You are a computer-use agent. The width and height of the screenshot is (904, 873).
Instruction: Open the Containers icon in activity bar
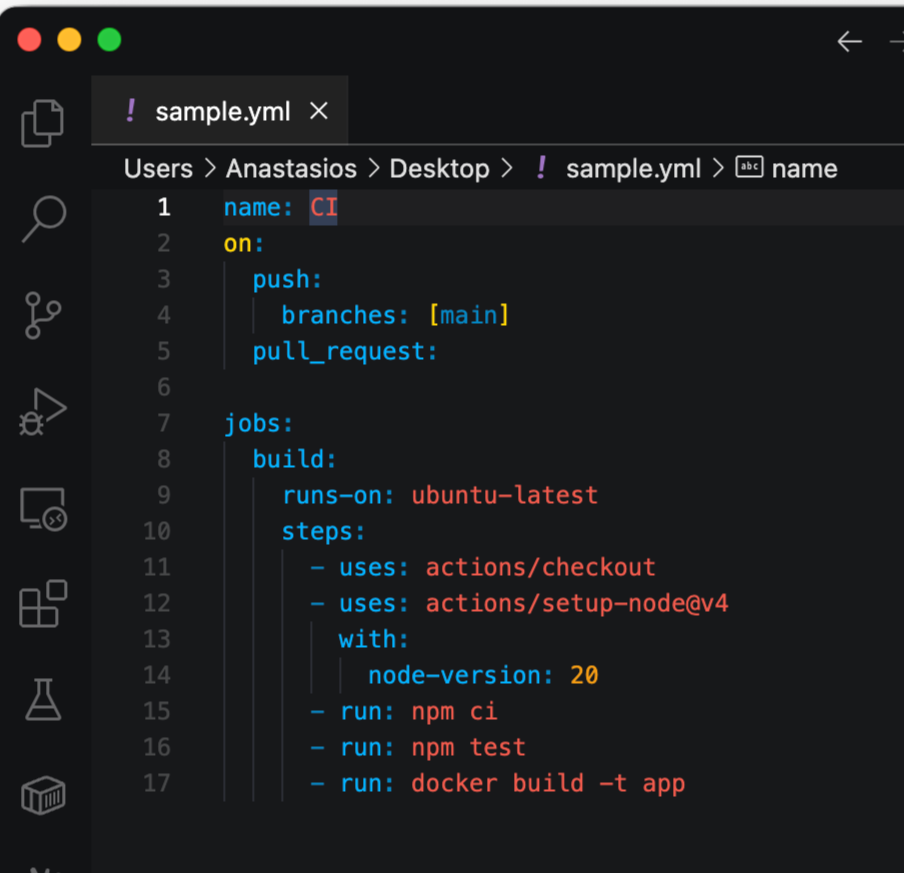click(43, 796)
